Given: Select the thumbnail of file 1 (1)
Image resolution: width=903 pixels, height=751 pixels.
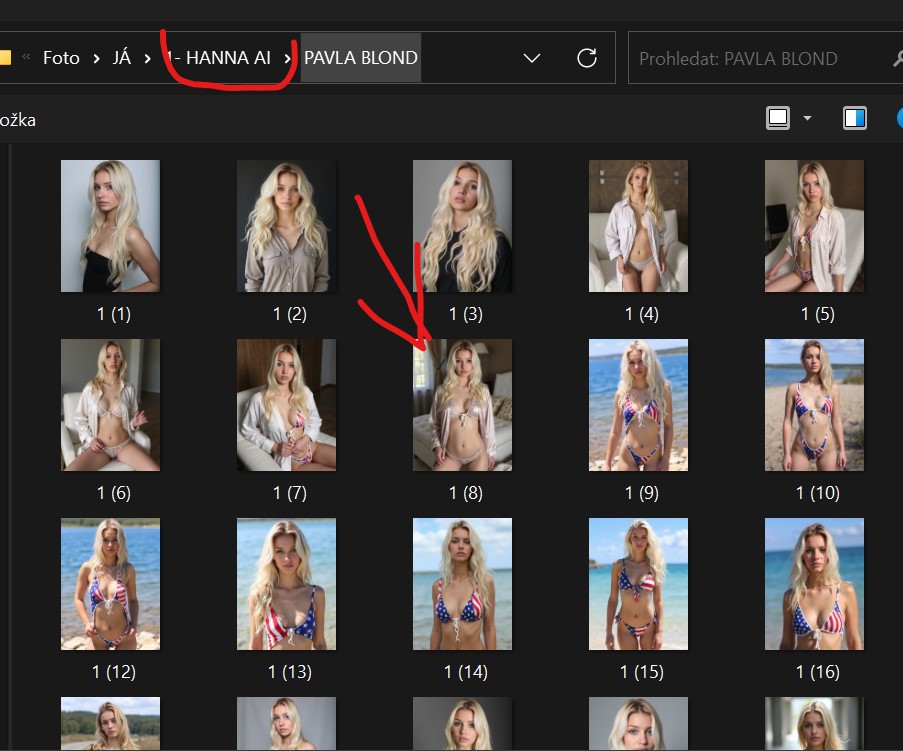Looking at the screenshot, I should click(x=110, y=226).
